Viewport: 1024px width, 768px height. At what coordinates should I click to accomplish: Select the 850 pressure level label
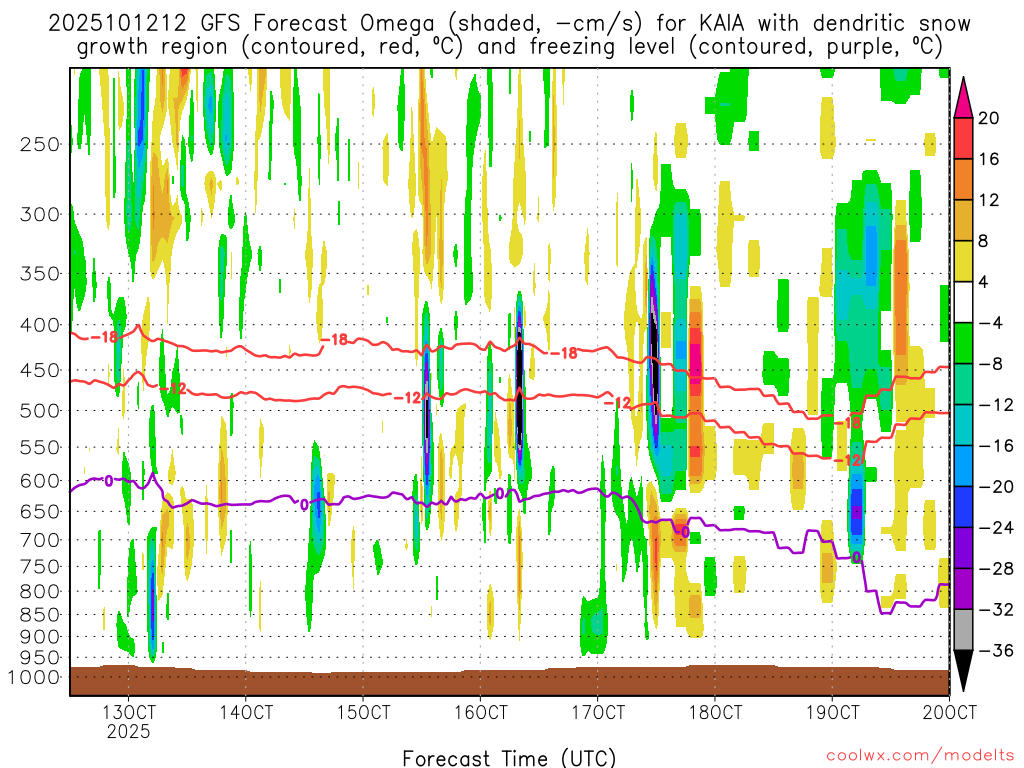click(40, 615)
